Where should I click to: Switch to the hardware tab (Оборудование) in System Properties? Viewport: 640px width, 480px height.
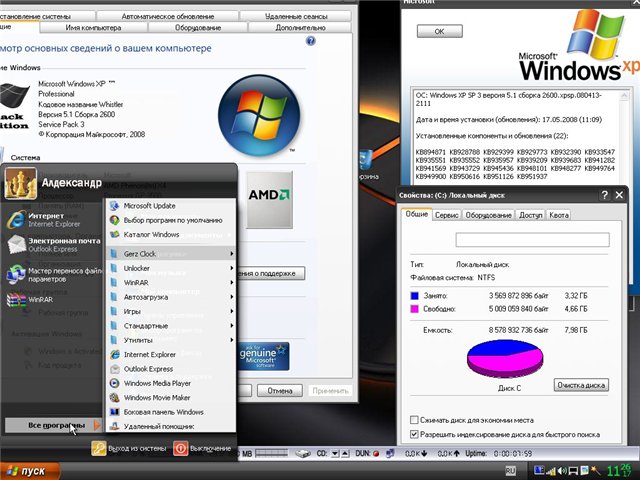198,28
